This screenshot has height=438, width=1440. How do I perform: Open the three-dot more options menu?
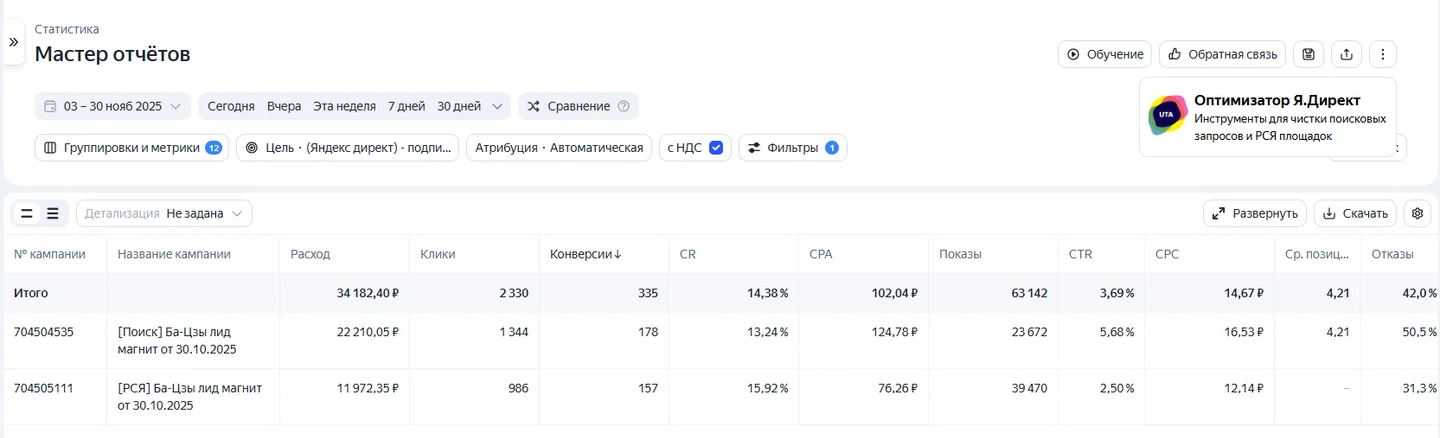(x=1382, y=54)
